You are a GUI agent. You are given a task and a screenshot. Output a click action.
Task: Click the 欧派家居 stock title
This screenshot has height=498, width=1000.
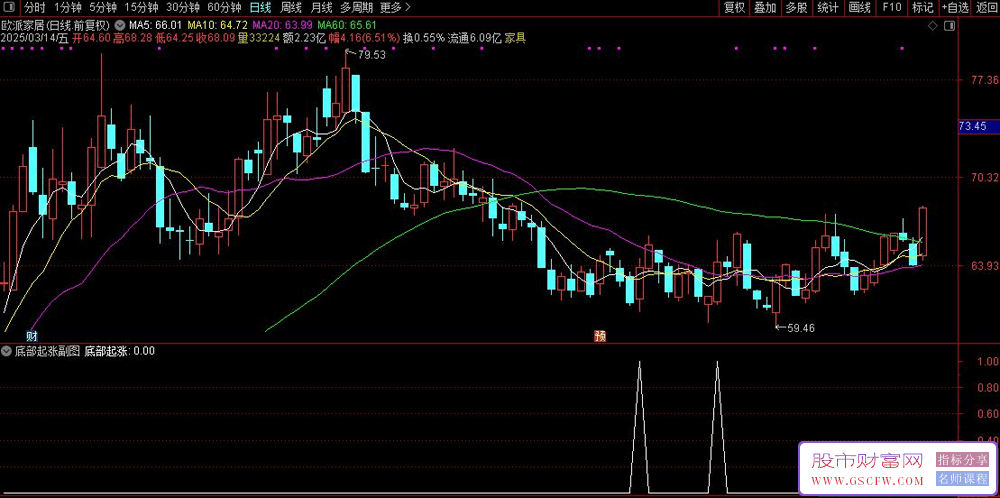click(x=57, y=26)
